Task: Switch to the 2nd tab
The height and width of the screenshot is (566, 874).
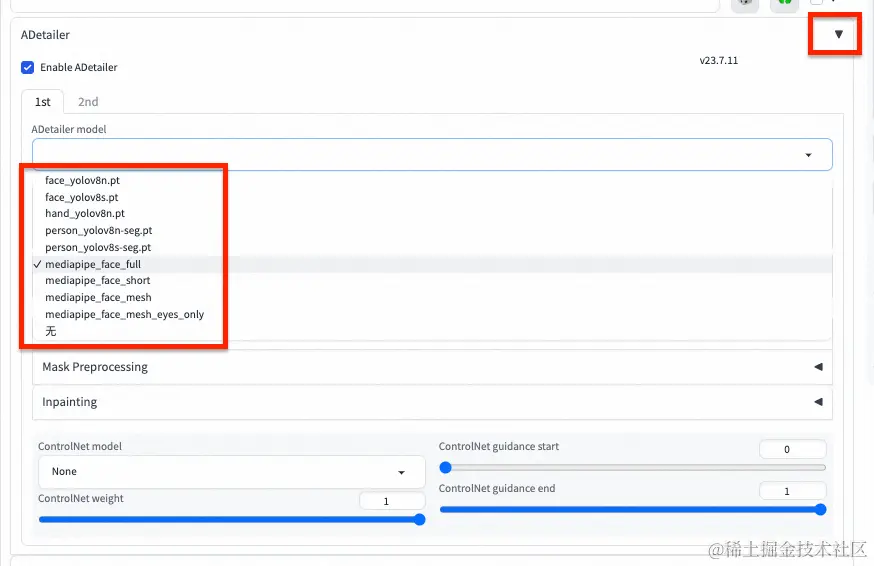Action: tap(88, 102)
